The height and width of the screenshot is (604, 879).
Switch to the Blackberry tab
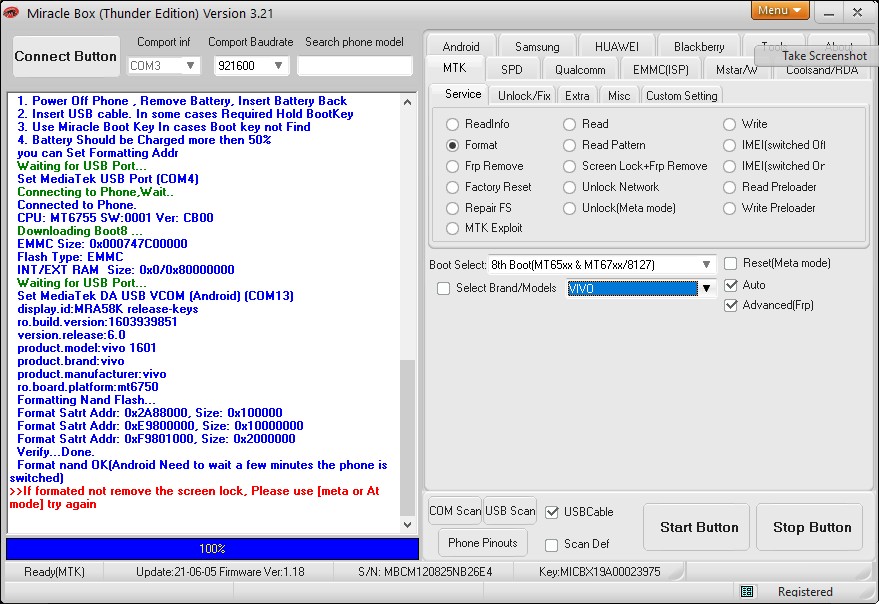coord(699,46)
